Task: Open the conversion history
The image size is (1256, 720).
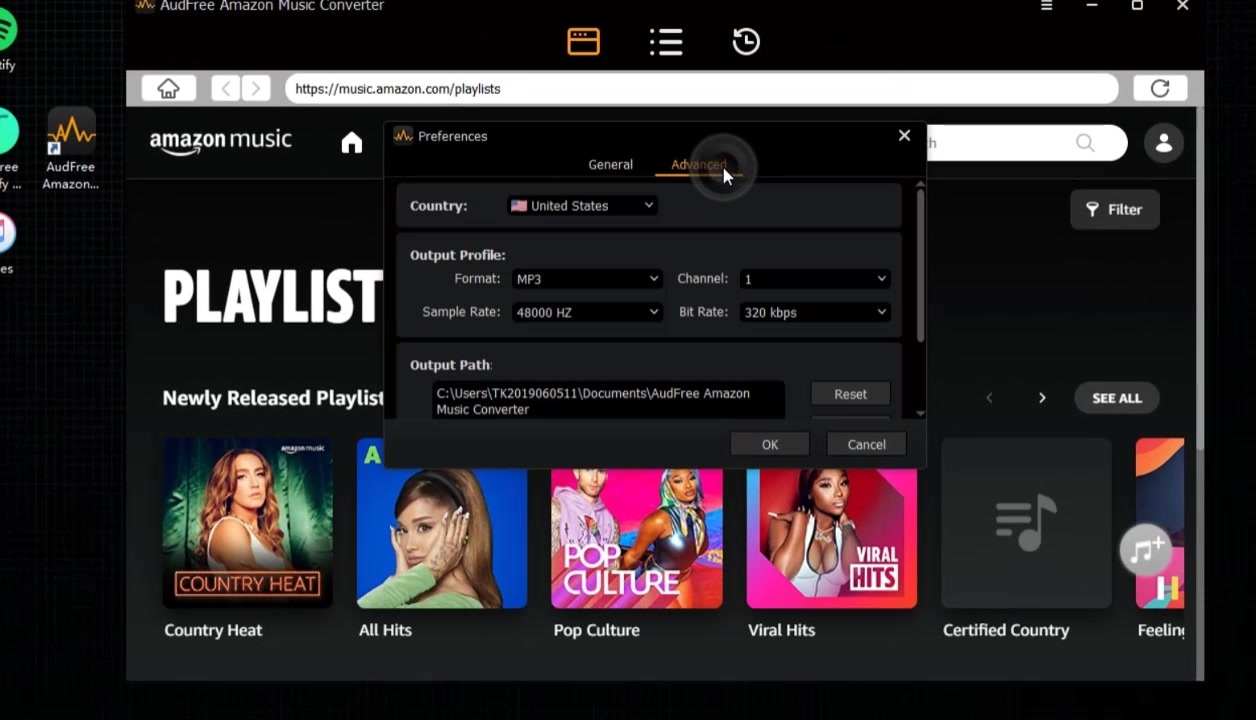Action: pyautogui.click(x=745, y=42)
